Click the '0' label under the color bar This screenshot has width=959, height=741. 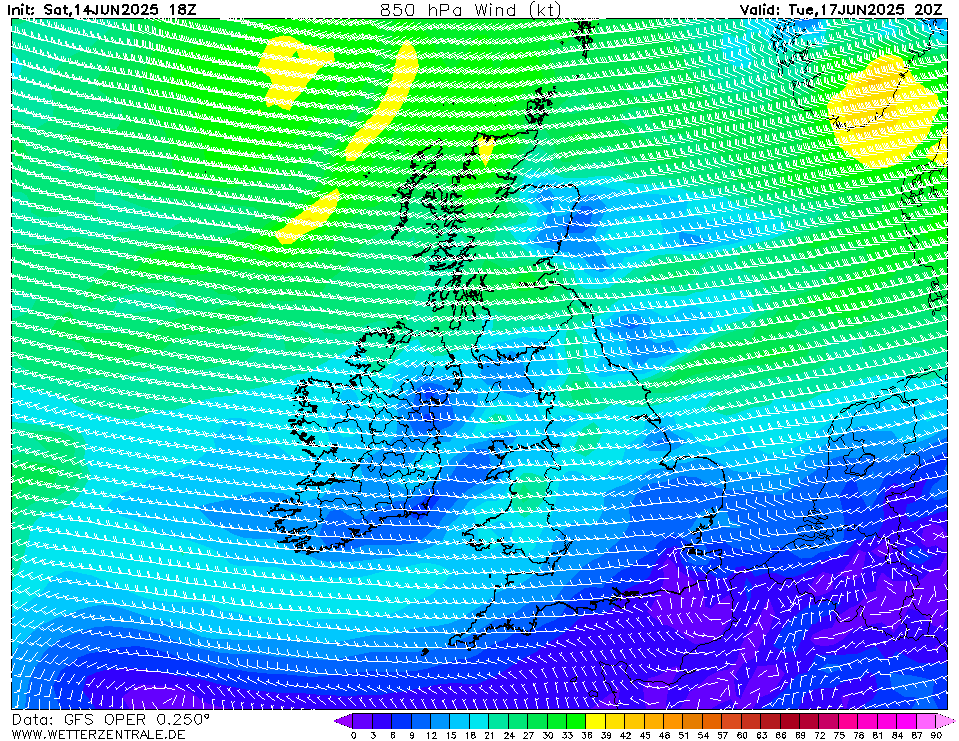(354, 735)
